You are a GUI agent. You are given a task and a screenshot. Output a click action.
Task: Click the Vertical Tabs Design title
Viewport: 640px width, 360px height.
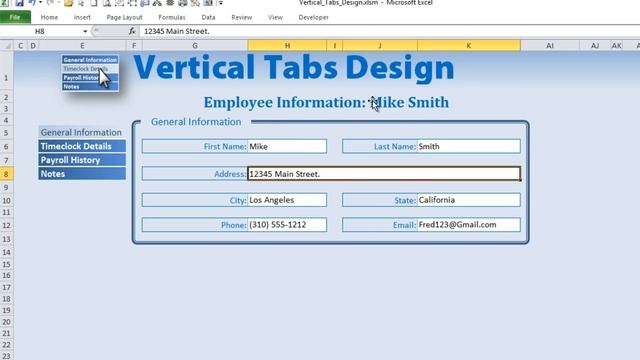tap(293, 67)
